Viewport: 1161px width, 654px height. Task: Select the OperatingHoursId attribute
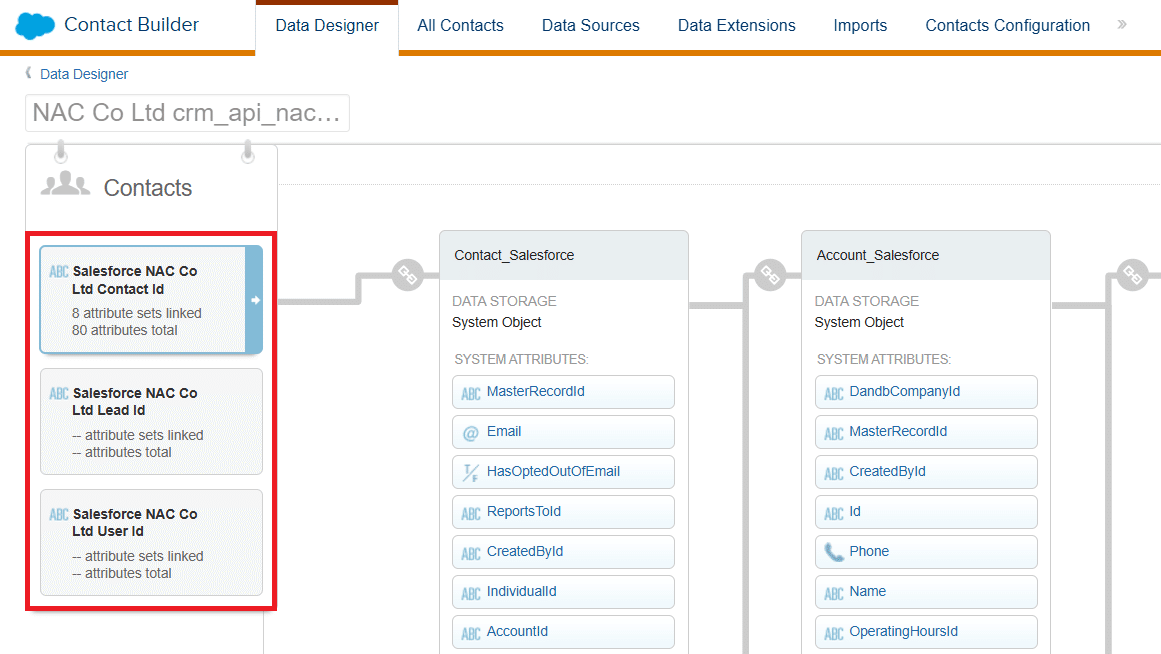[x=926, y=632]
